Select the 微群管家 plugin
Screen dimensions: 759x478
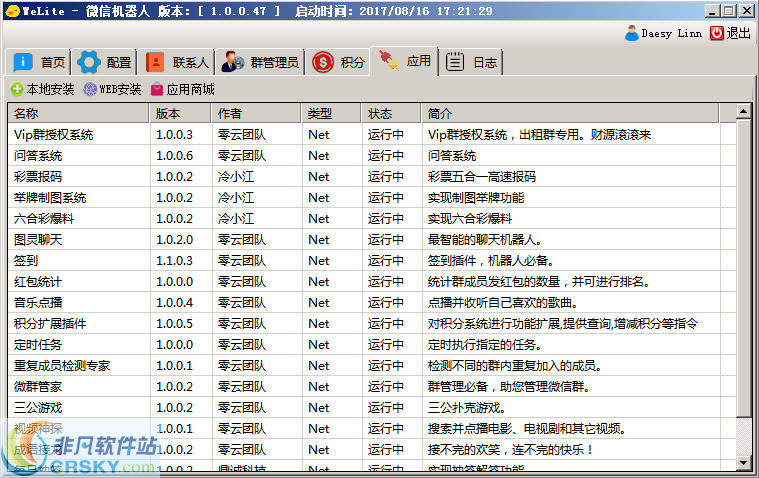[x=38, y=386]
